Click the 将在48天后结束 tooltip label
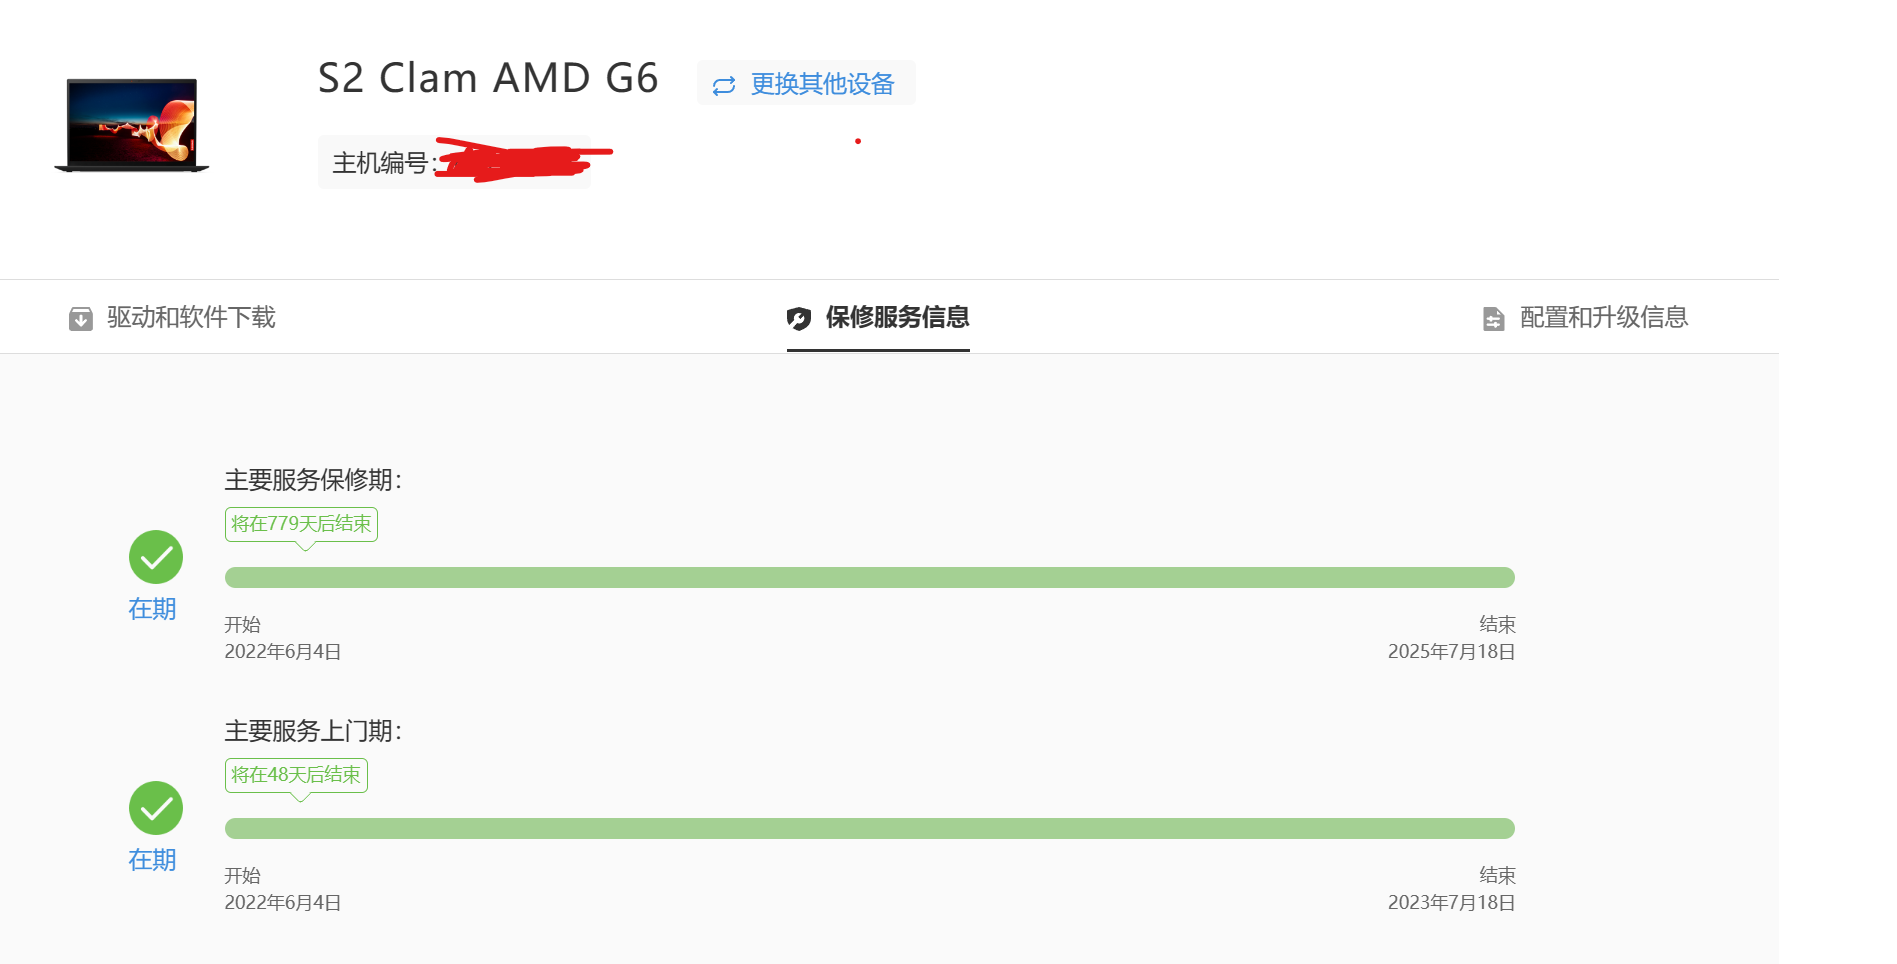The image size is (1897, 964). point(296,775)
